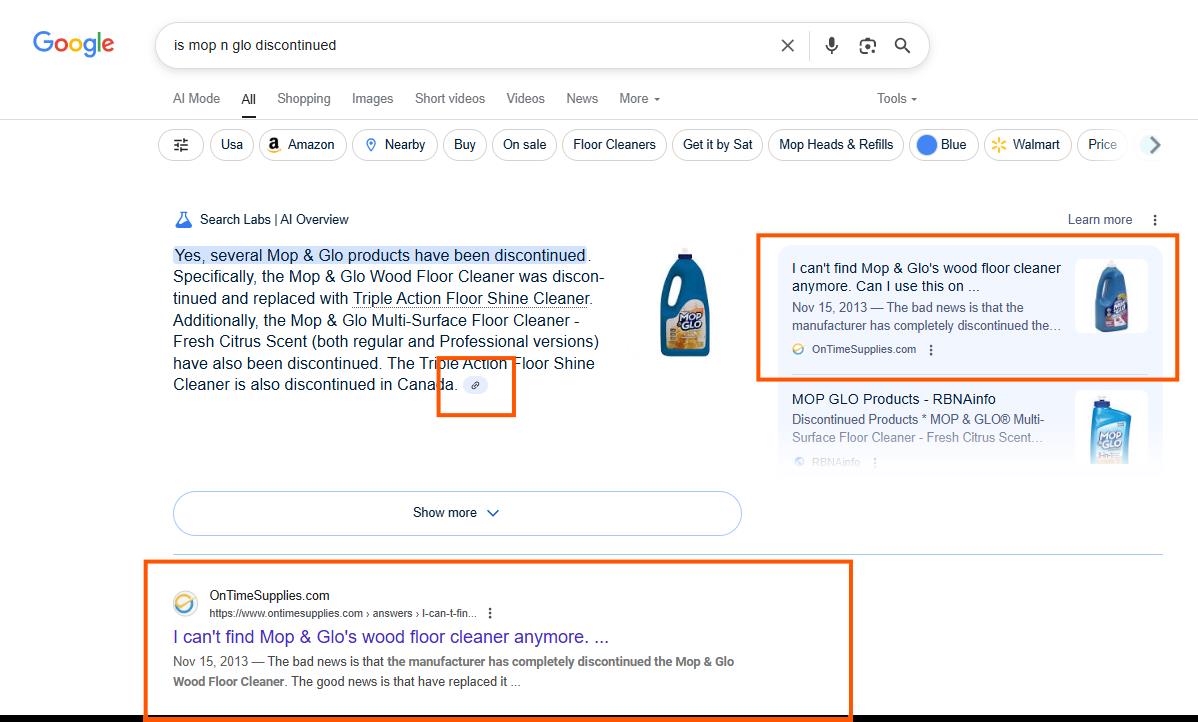Click the Learn more link
The height and width of the screenshot is (722, 1198).
click(x=1099, y=220)
